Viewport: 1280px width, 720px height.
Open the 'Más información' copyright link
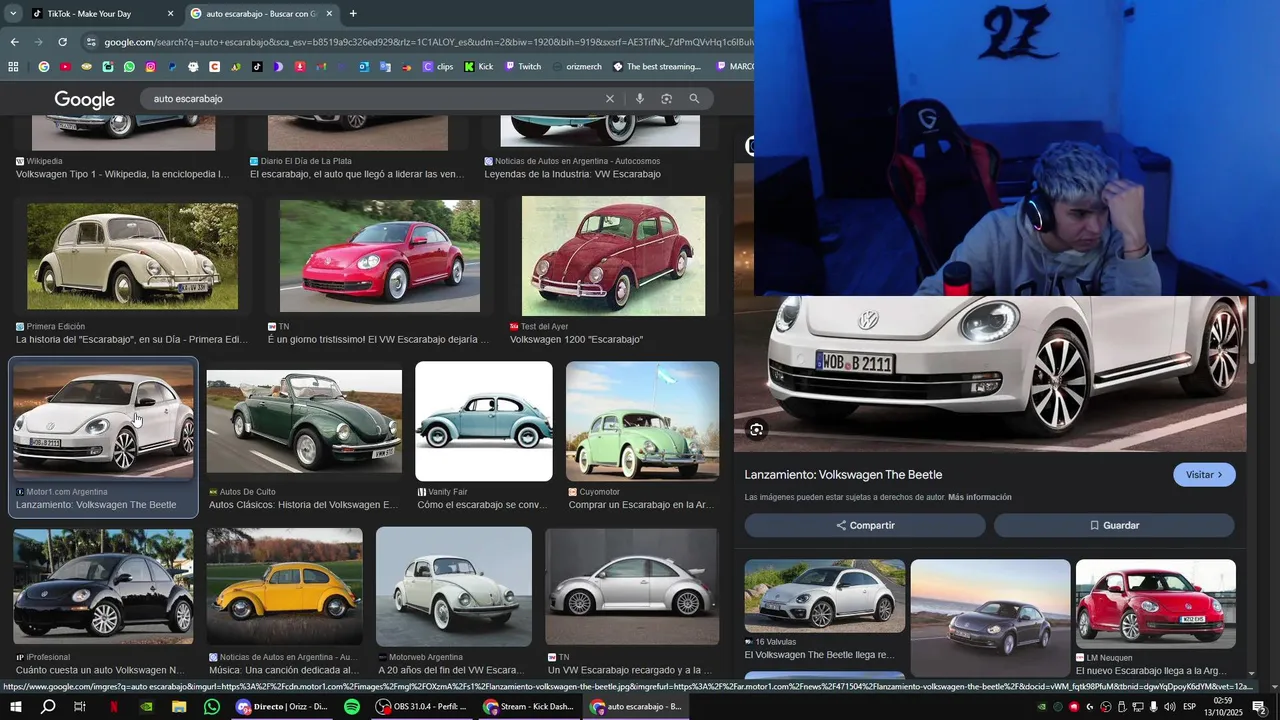pos(980,497)
